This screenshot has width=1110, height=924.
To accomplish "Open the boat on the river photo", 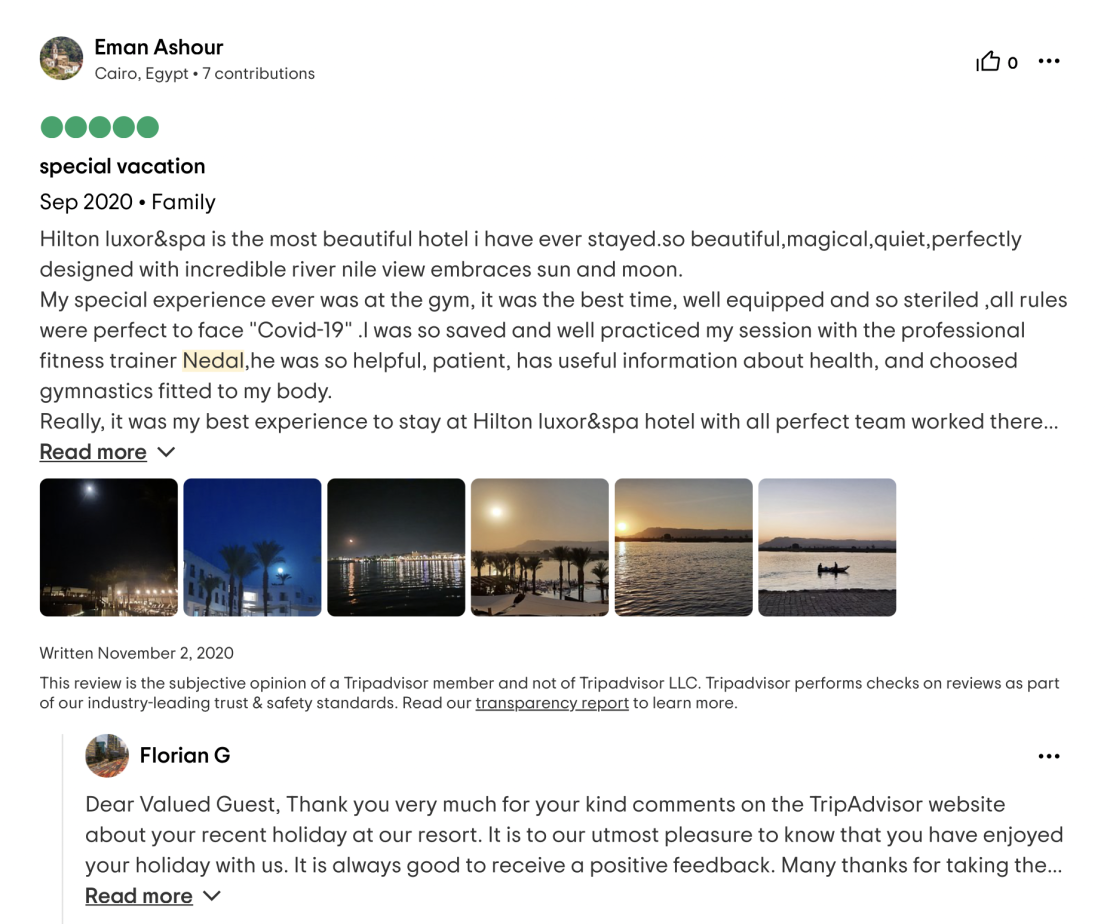I will (x=827, y=547).
